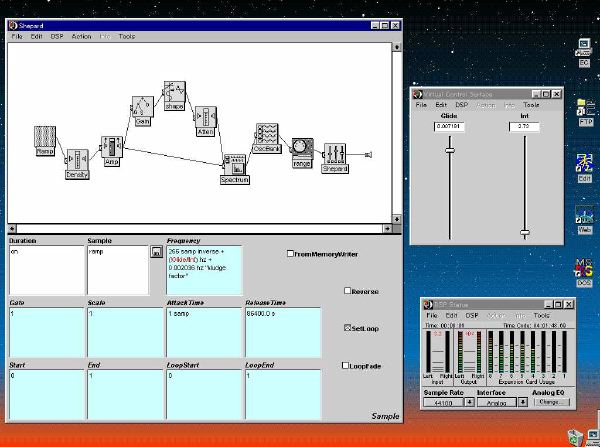Open the Sample Rate dropdown arrow
This screenshot has width=600, height=447.
[470, 402]
